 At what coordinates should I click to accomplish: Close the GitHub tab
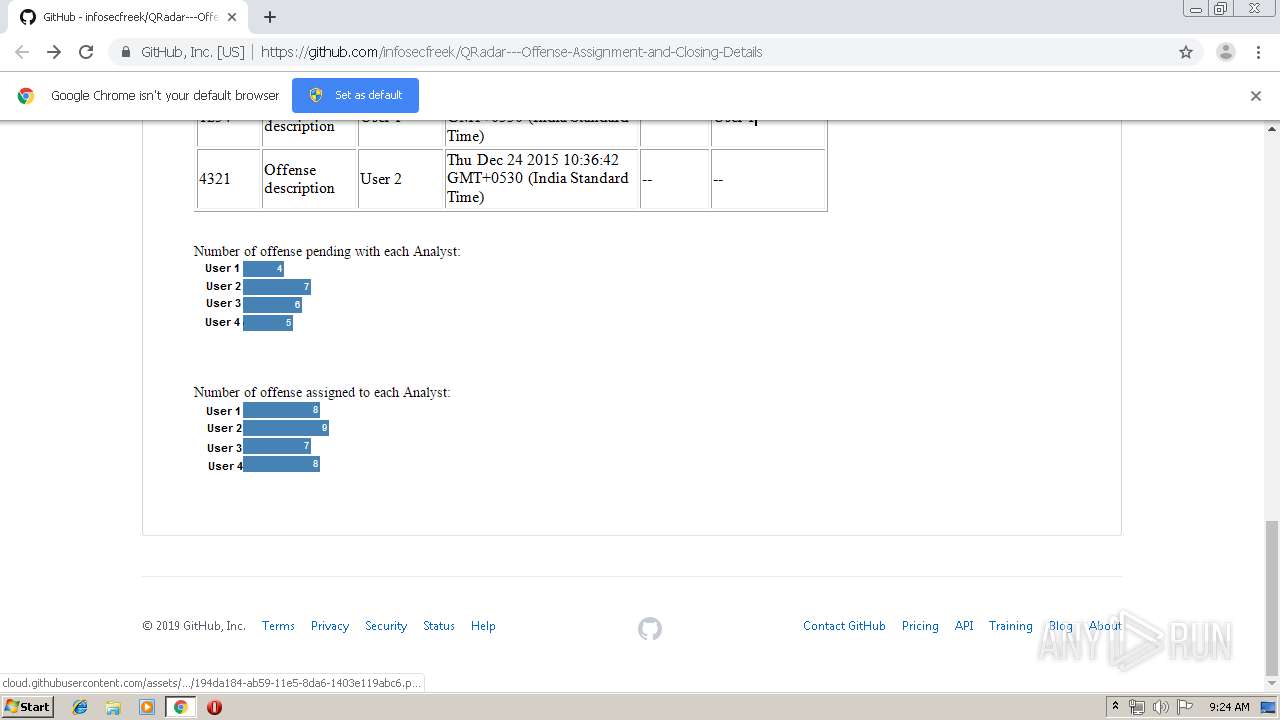click(232, 17)
